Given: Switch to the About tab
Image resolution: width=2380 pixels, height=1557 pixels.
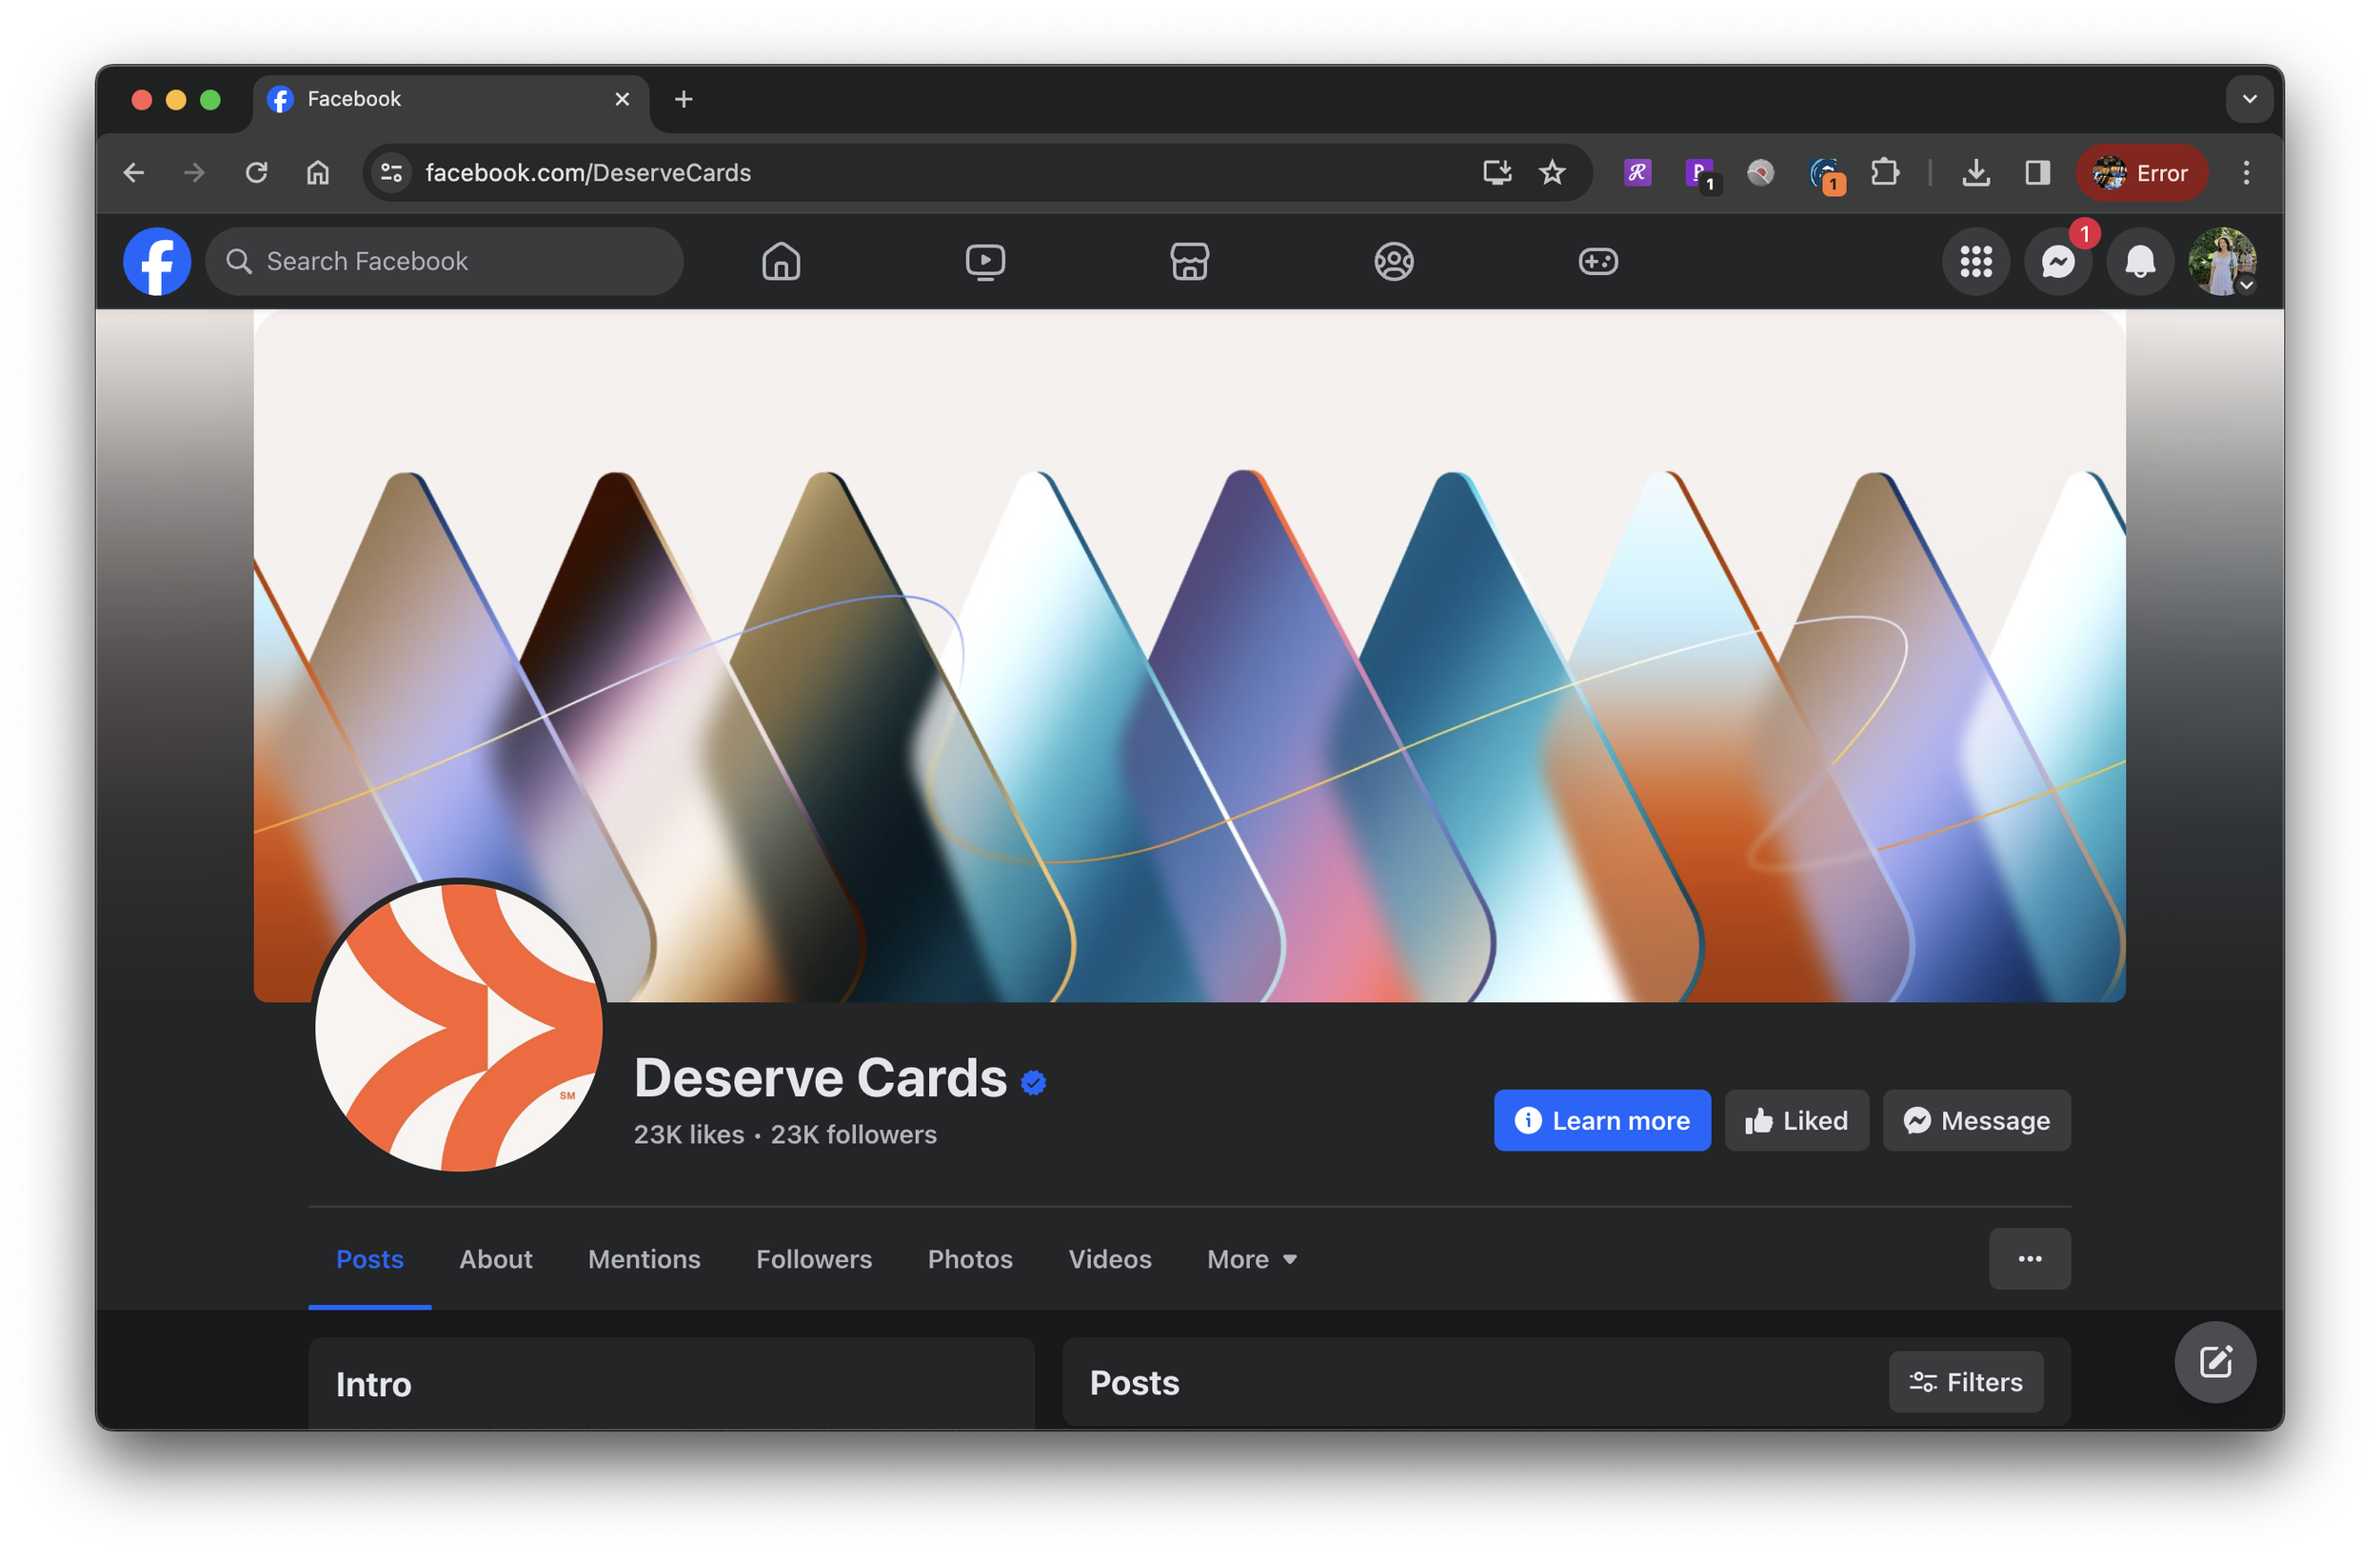Looking at the screenshot, I should click(x=495, y=1259).
